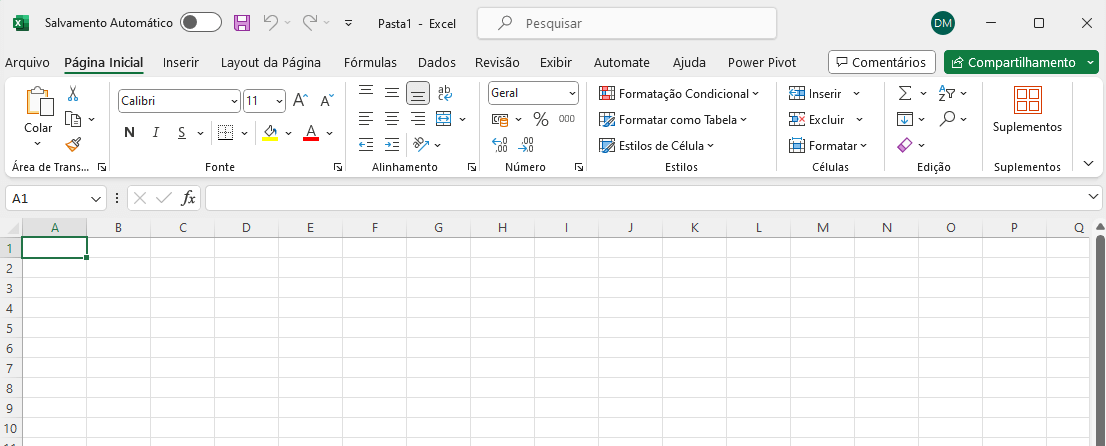
Task: Switch to the Inserir tab
Action: (x=181, y=62)
